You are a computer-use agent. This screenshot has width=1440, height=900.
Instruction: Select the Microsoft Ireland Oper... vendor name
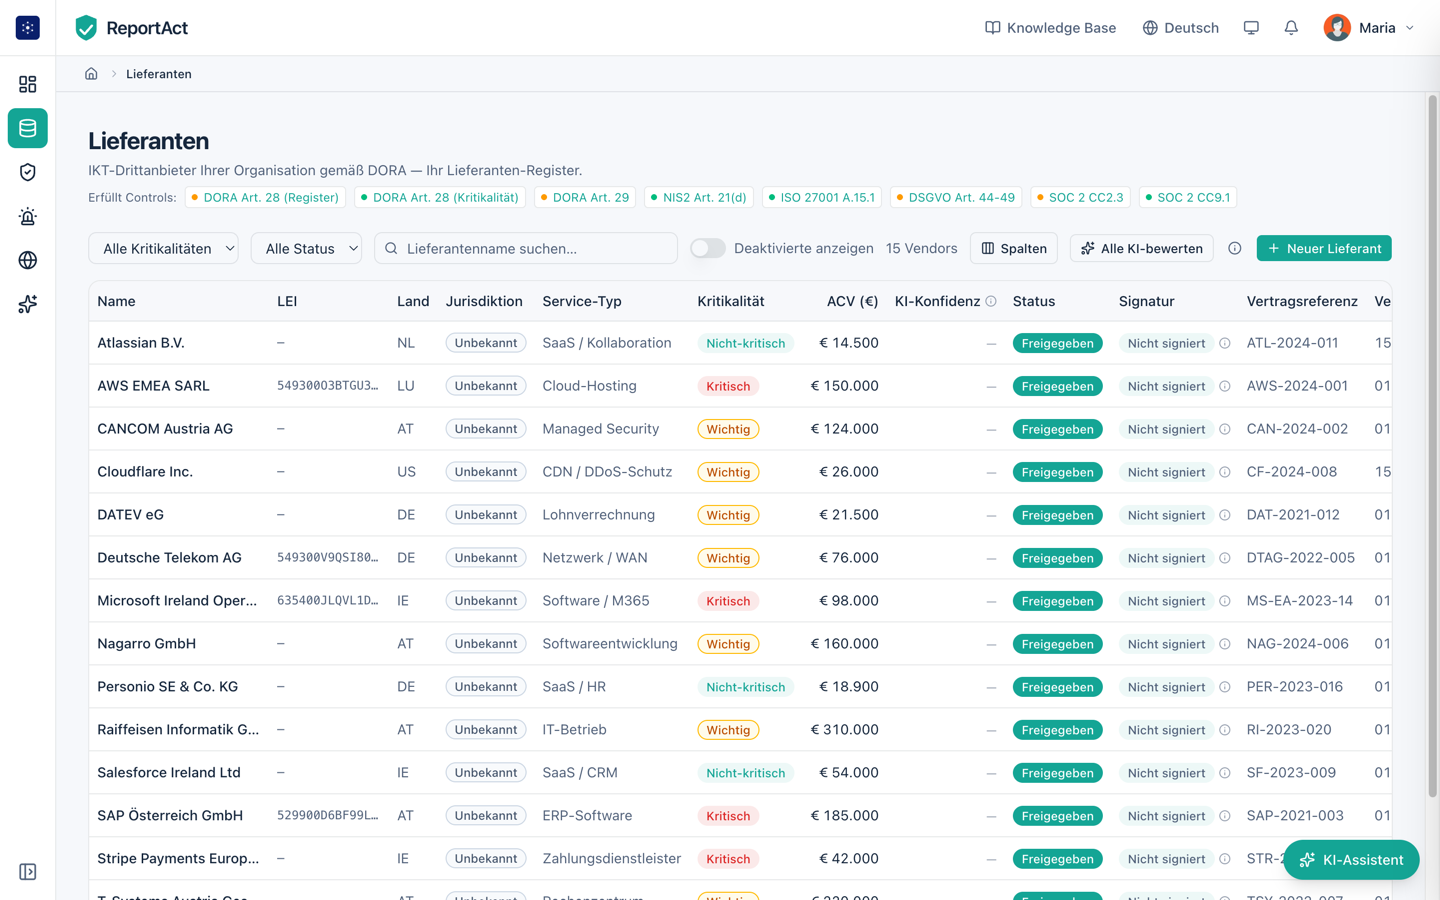point(177,601)
